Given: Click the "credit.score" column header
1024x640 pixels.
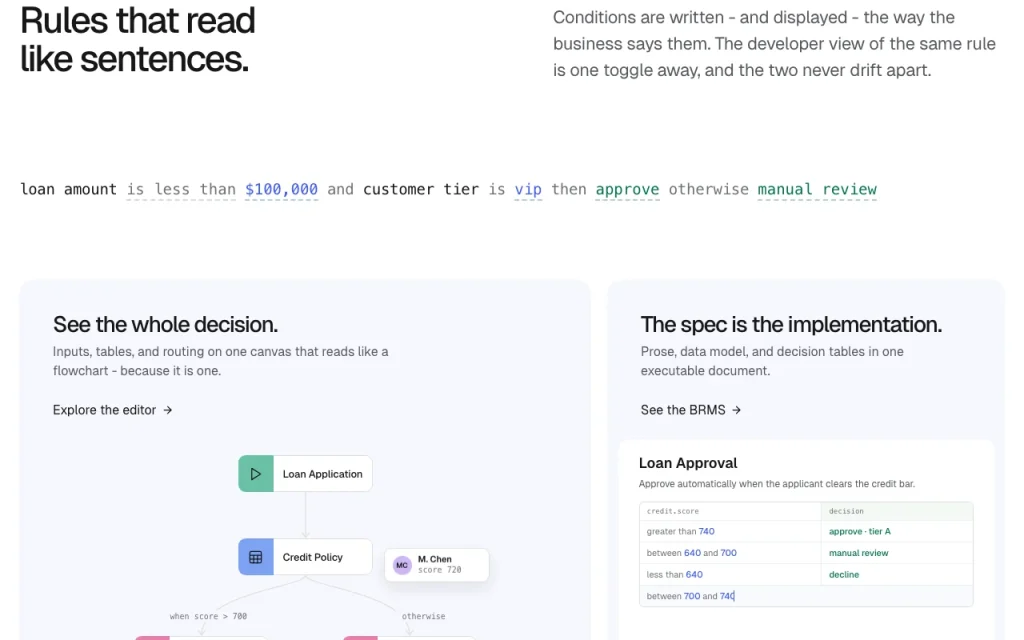Looking at the screenshot, I should point(730,511).
